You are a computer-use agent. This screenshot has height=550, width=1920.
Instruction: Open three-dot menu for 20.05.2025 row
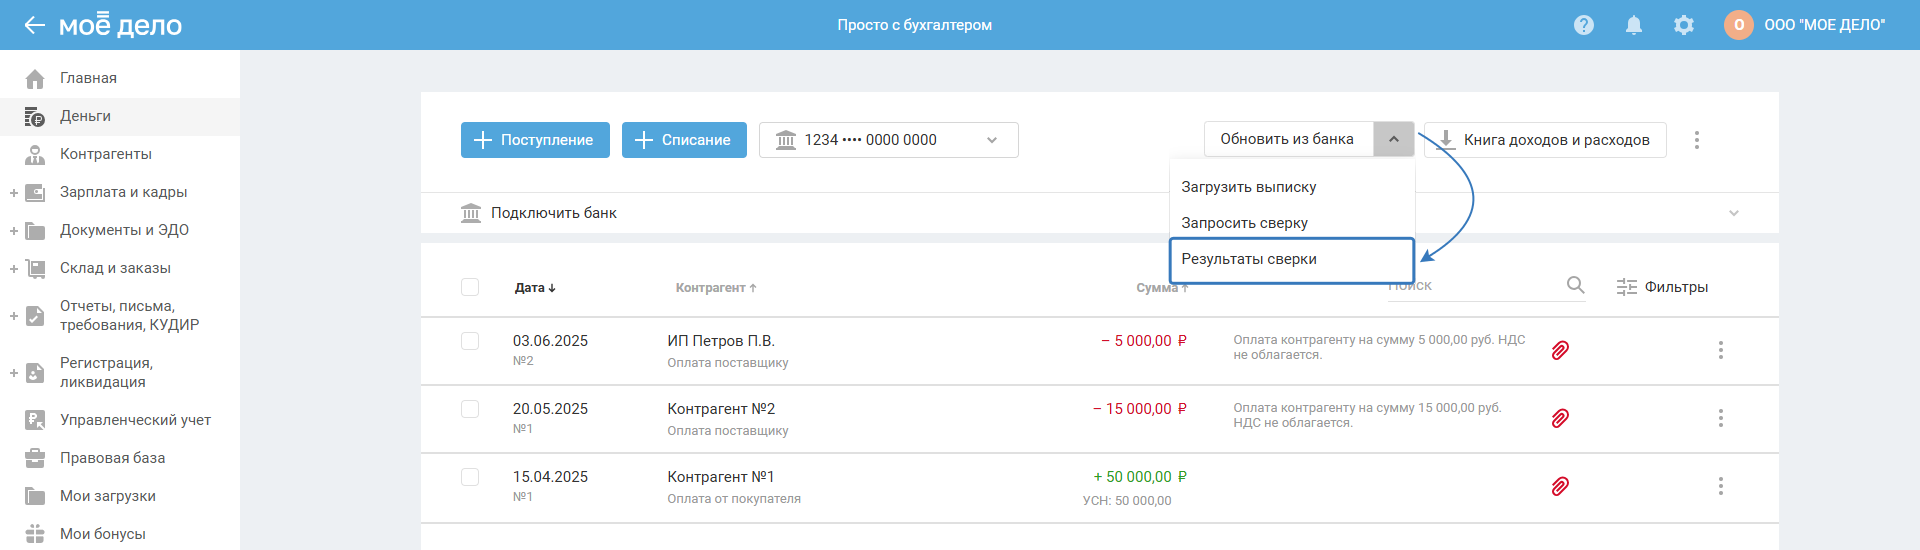click(x=1721, y=418)
